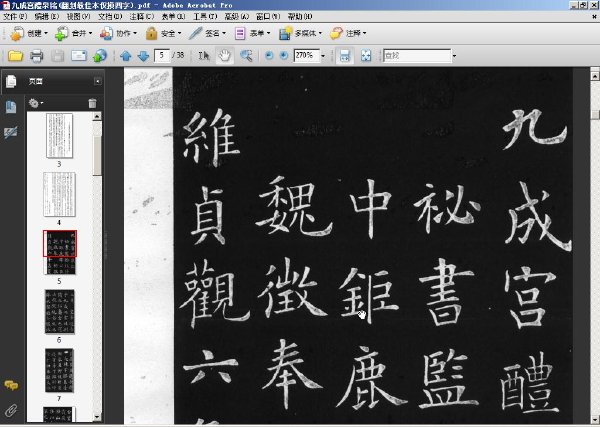600x427 pixels.
Task: Select page 4 thumbnail
Action: [59, 194]
